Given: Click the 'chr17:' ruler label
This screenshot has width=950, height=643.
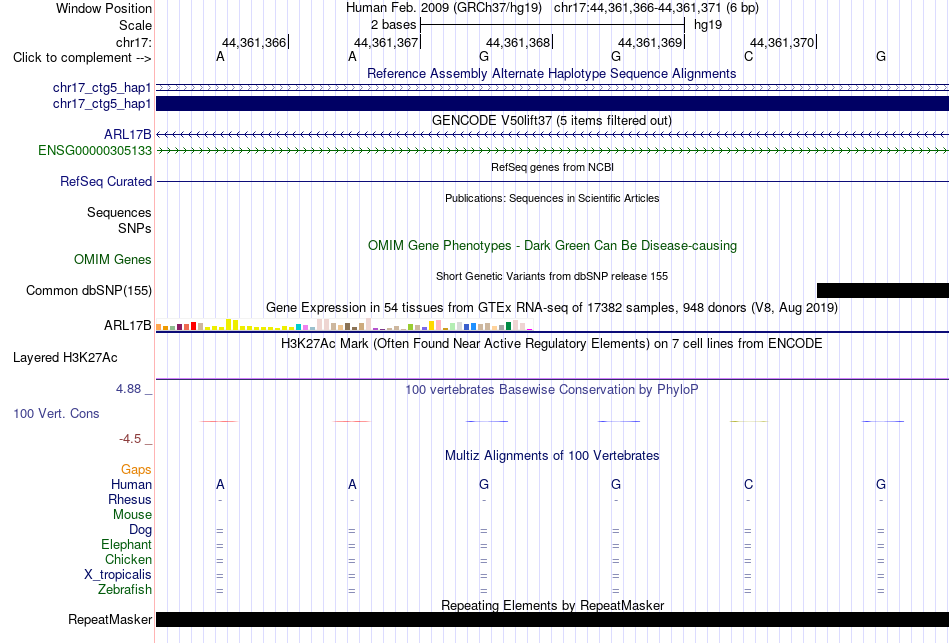Looking at the screenshot, I should point(133,42).
